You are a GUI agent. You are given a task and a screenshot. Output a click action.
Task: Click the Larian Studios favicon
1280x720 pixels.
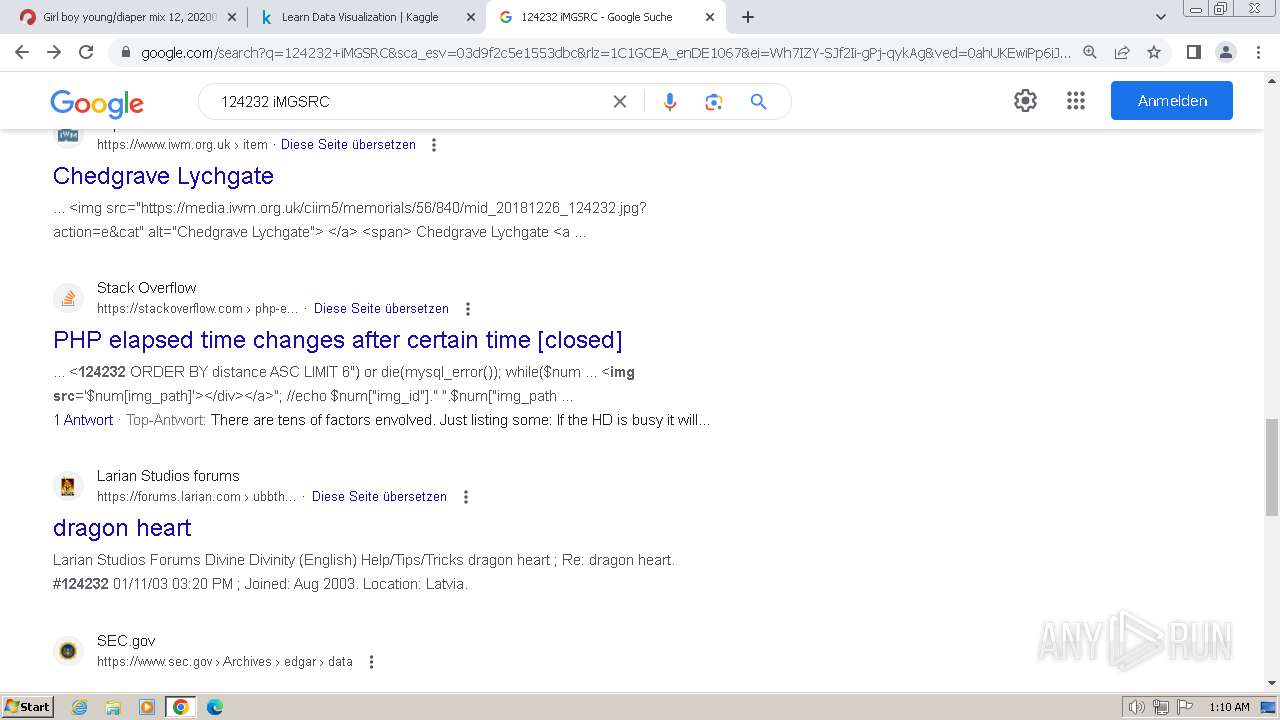(68, 486)
